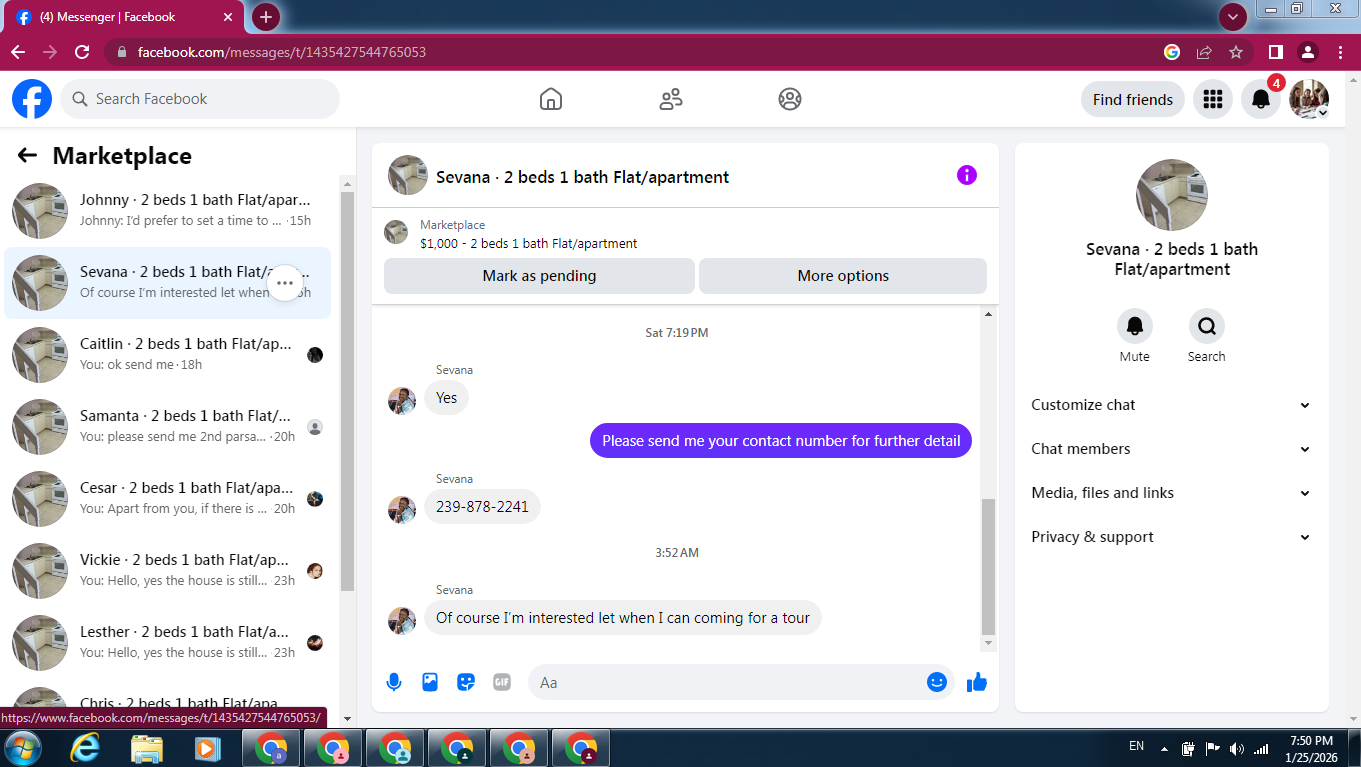Open the taskbar clock showing 7:50 PM
Screen dimensions: 1361x767
[1311, 748]
